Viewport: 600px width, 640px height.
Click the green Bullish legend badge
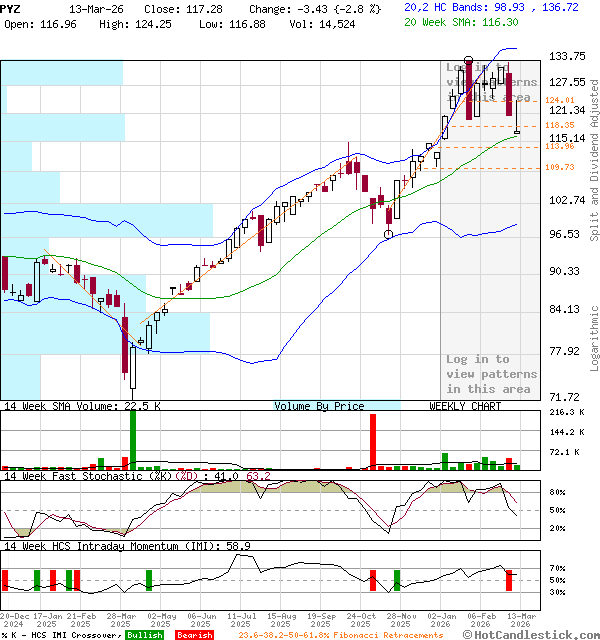144,635
